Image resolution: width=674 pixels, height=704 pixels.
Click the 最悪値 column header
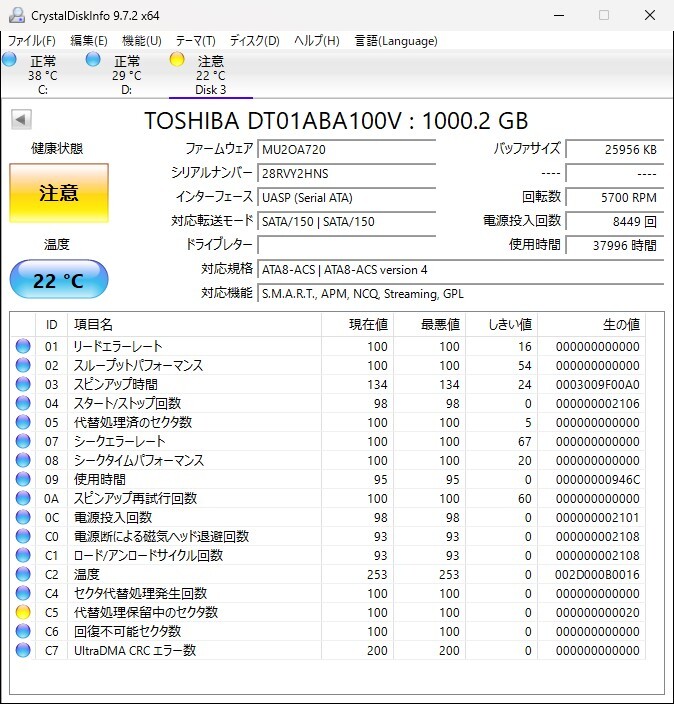pos(430,325)
